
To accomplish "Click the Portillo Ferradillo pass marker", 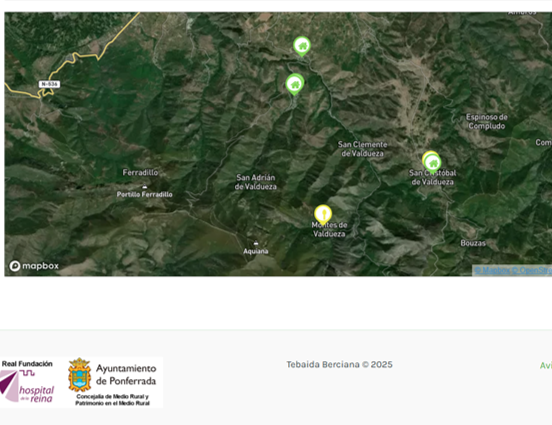I will [144, 187].
